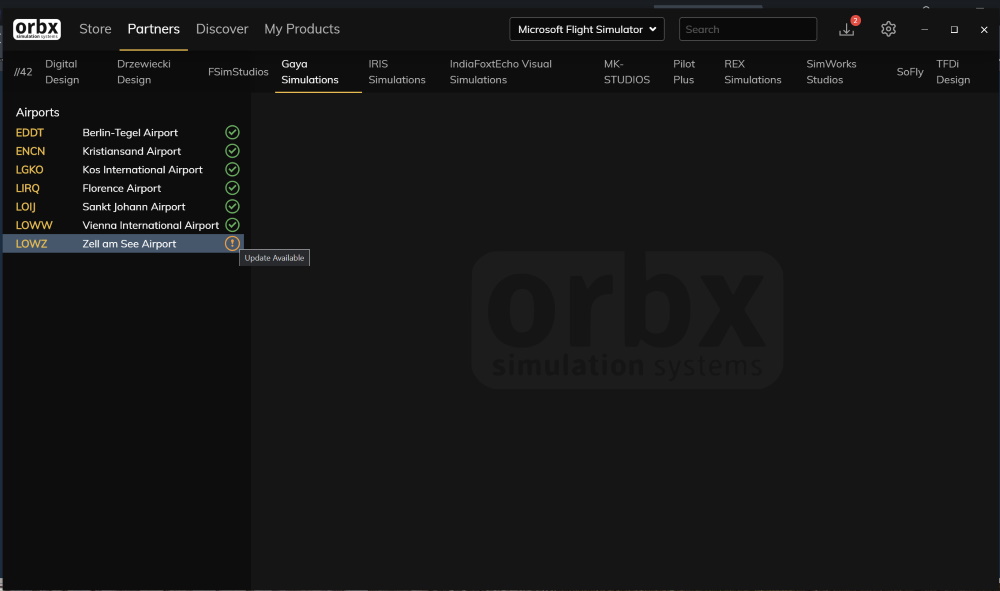Select the //42 partner tab
Viewport: 1000px width, 591px height.
[23, 71]
